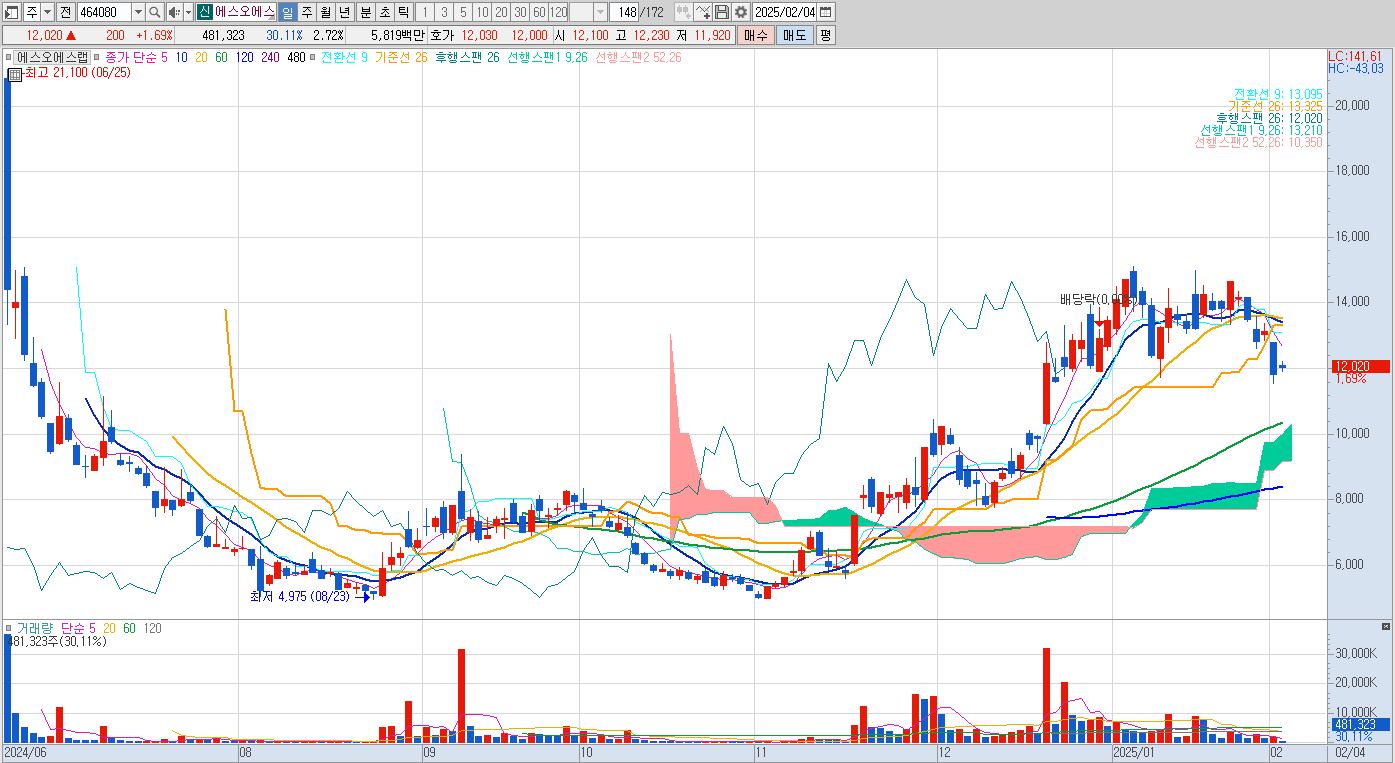Click the purple 종가 단순 legend color square
The width and height of the screenshot is (1395, 763).
(x=99, y=57)
